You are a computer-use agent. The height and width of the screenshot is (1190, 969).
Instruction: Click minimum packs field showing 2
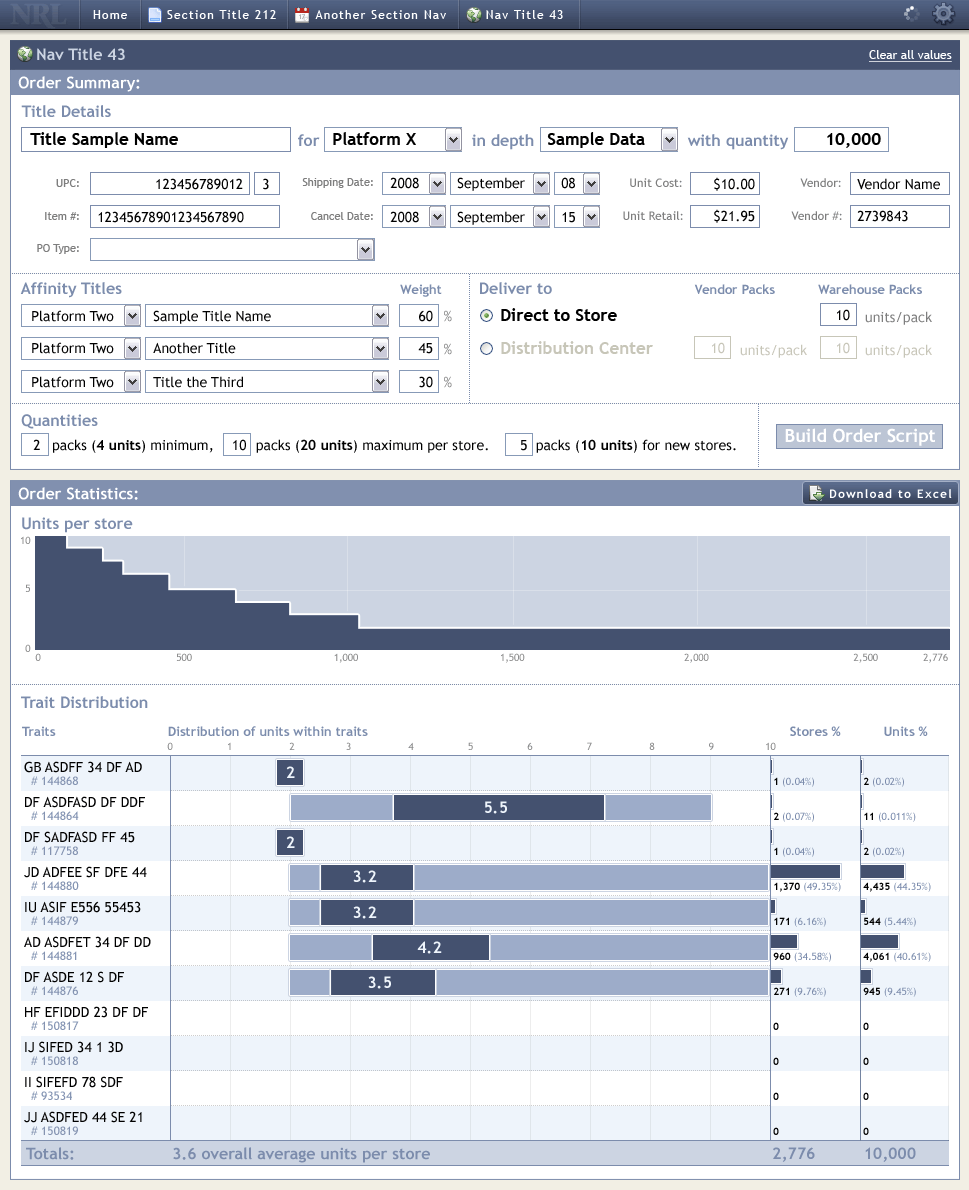(x=35, y=445)
